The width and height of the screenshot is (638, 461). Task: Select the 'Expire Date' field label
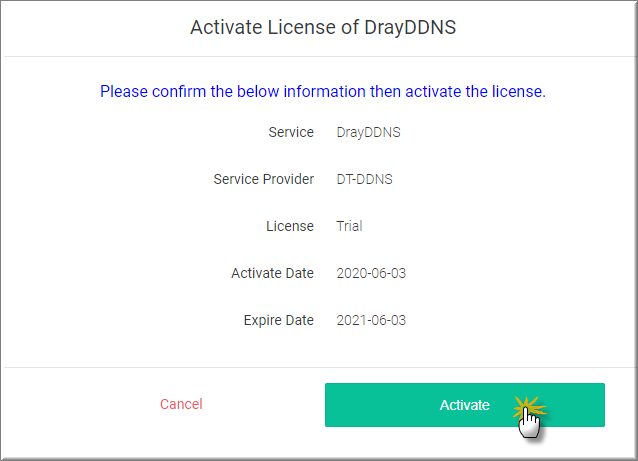tap(278, 320)
